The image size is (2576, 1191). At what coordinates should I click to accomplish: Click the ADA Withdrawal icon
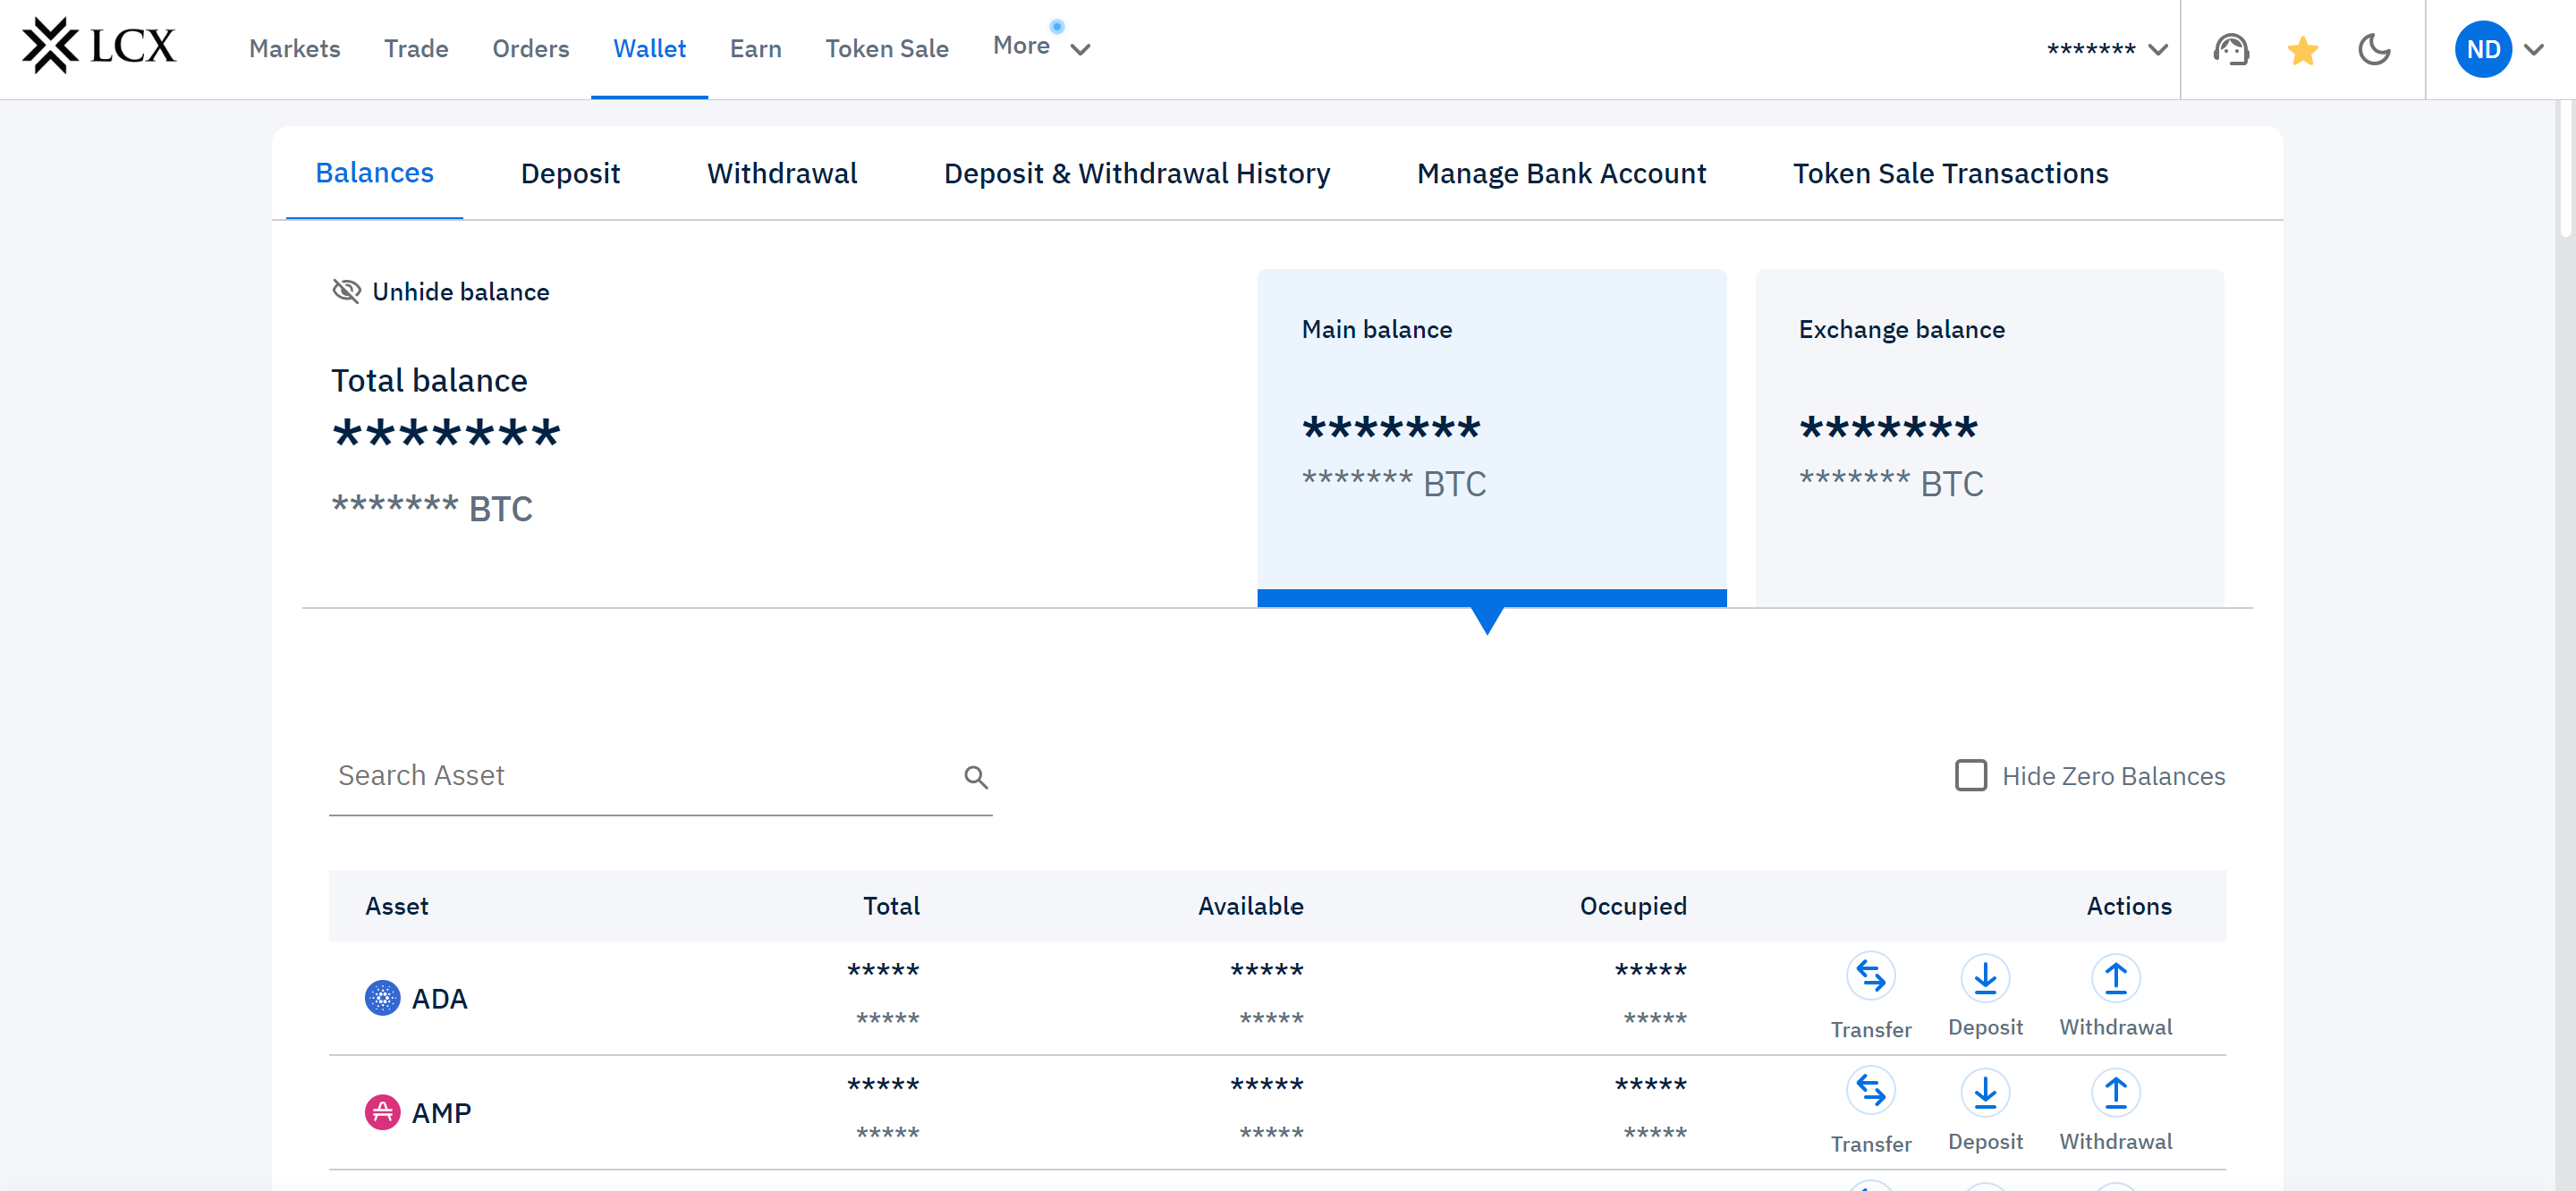[x=2115, y=977]
